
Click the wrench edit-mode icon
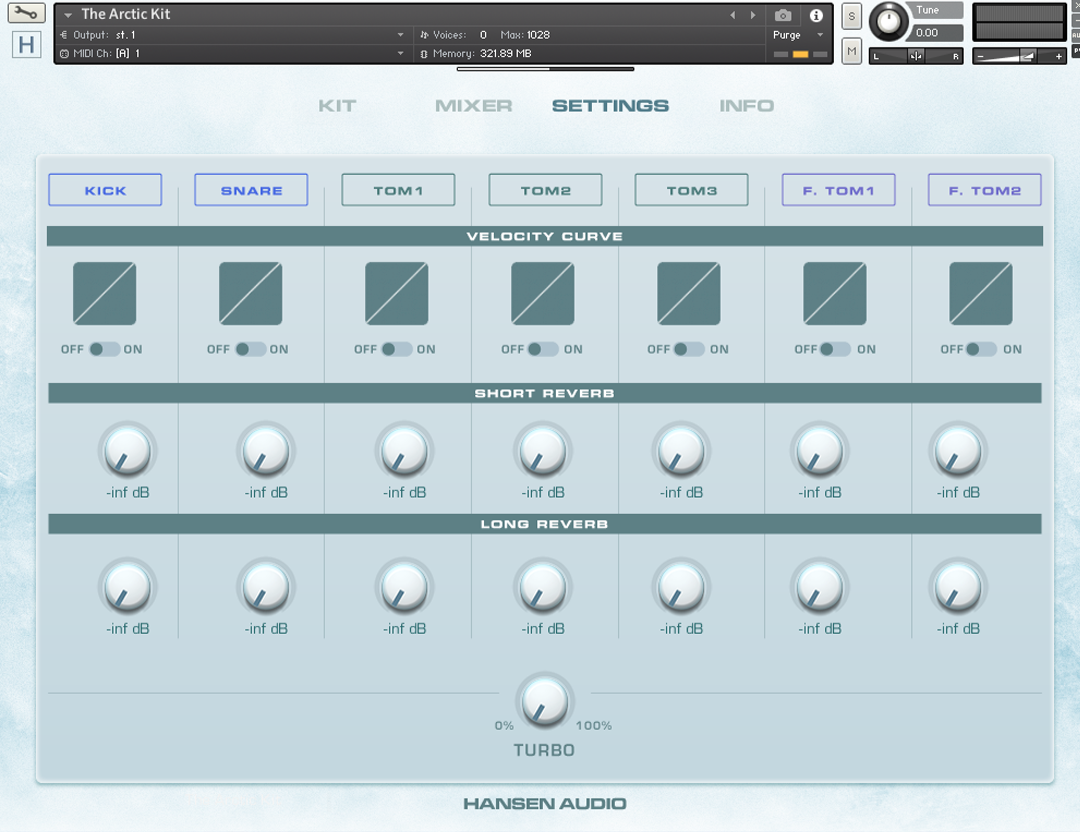(x=26, y=14)
